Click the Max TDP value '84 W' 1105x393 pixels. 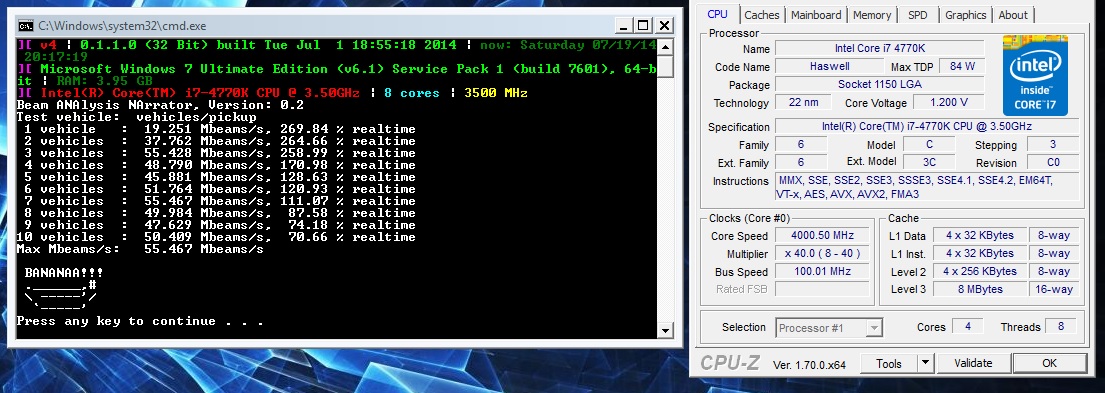point(962,66)
